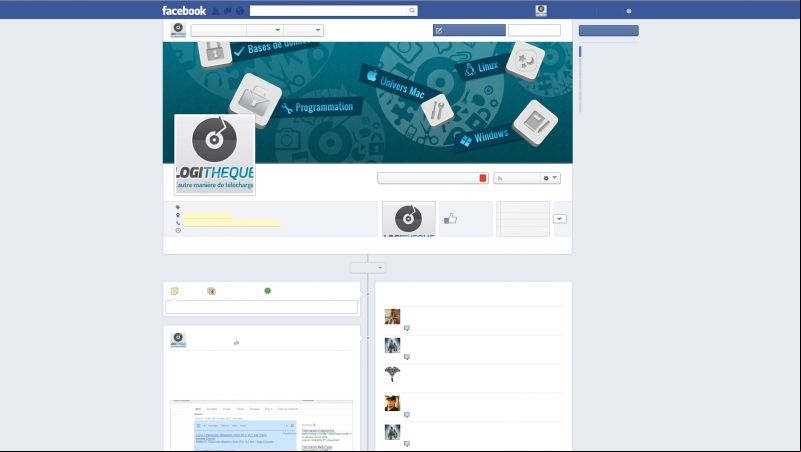This screenshot has width=801, height=452.
Task: Click the search magnifier icon
Action: click(x=412, y=11)
